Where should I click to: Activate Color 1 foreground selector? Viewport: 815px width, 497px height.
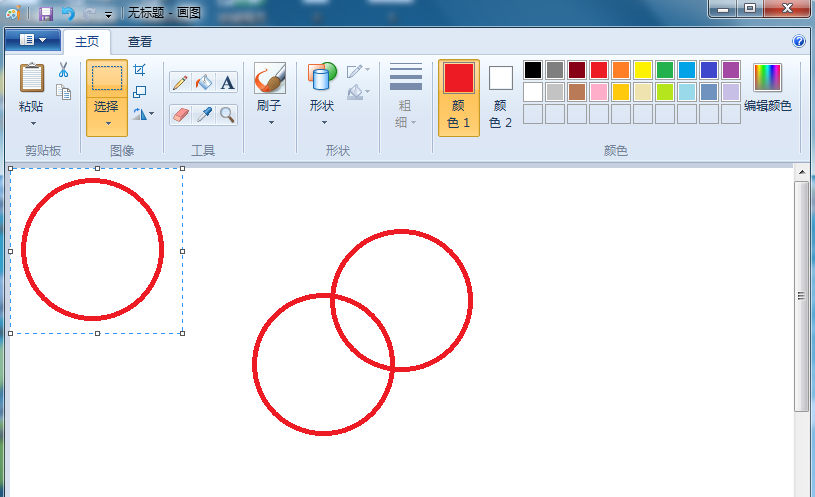pyautogui.click(x=459, y=98)
